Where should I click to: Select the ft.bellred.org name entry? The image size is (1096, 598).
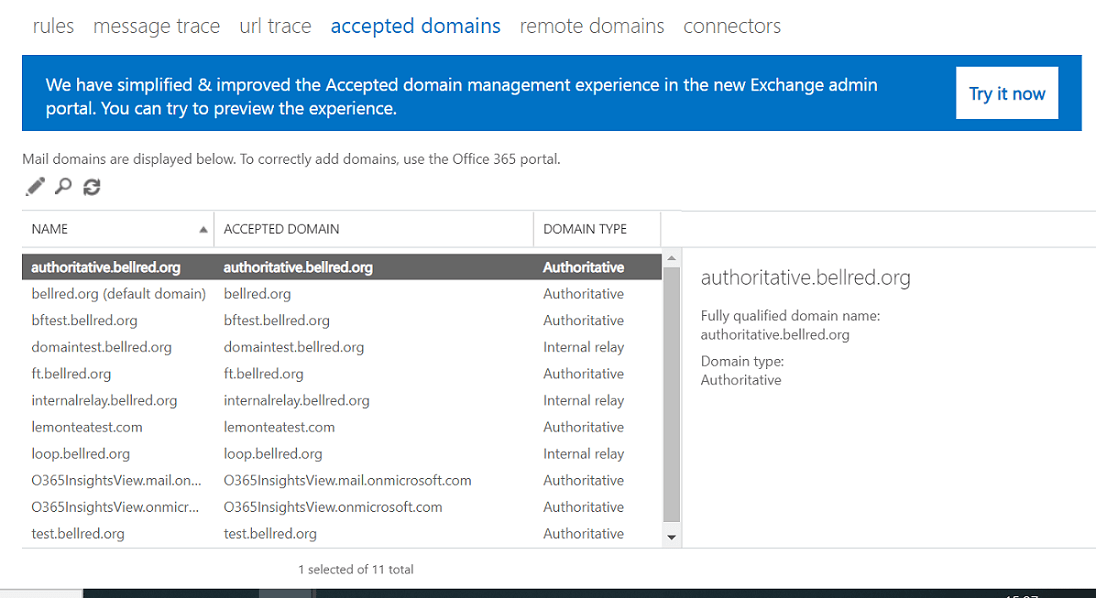pyautogui.click(x=71, y=374)
